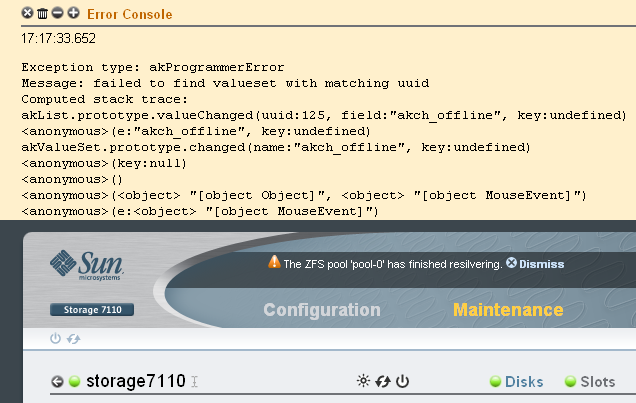This screenshot has height=403, width=636.
Task: Dismiss the ZFS resilvering notification
Action: point(535,264)
